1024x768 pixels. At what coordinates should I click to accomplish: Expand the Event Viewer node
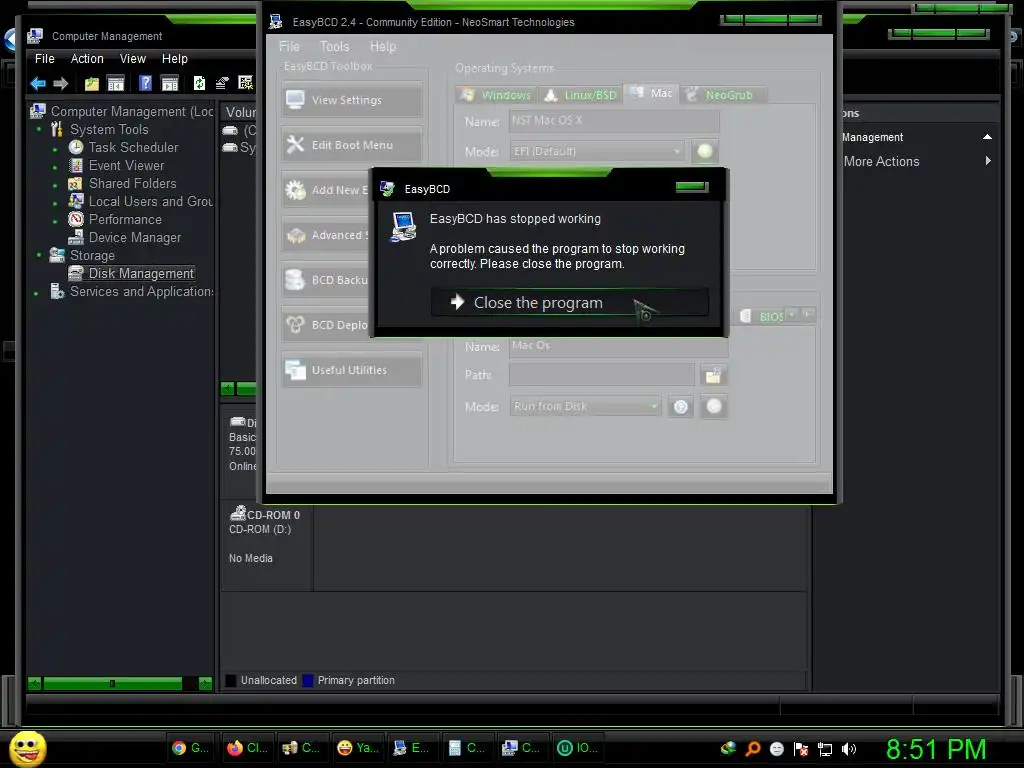point(55,167)
